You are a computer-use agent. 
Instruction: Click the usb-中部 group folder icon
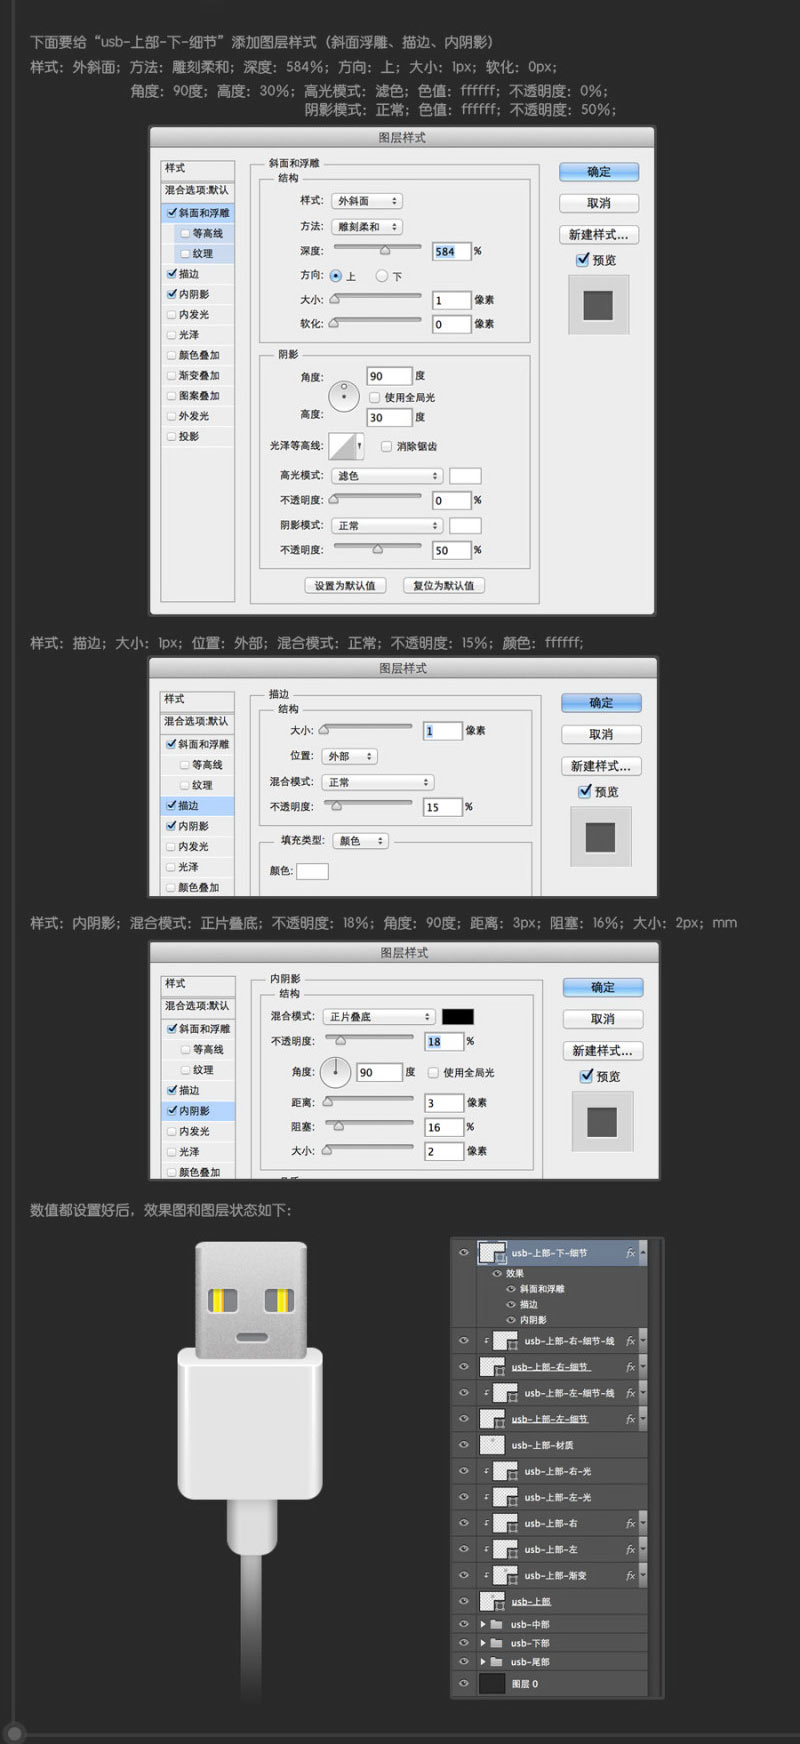pos(496,1625)
